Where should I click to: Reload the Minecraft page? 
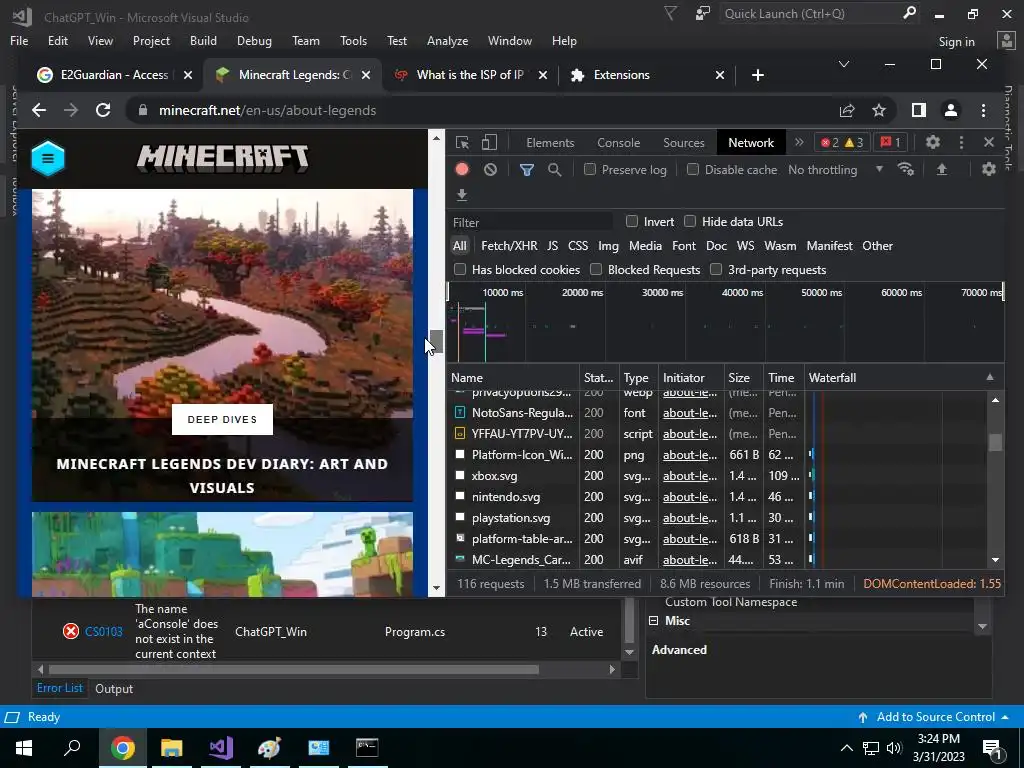(x=103, y=110)
